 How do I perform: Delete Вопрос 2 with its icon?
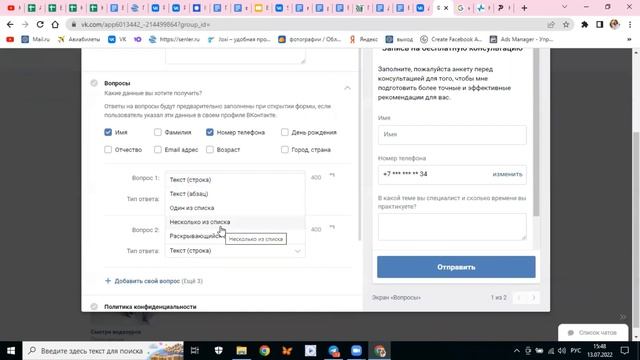click(332, 227)
